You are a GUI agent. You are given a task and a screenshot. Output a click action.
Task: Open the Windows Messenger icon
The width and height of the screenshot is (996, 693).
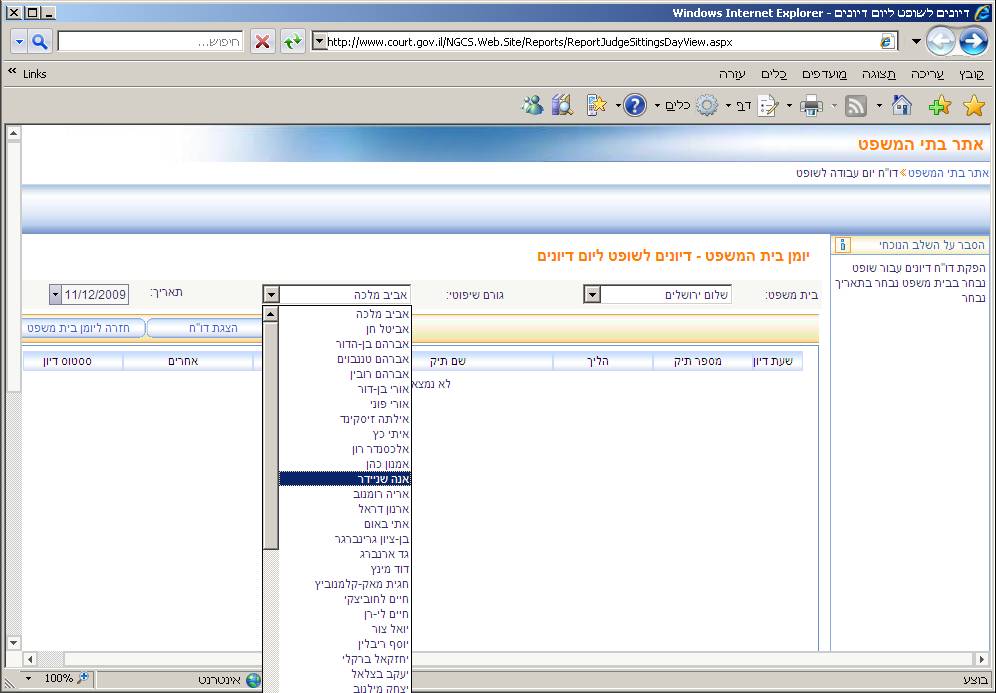(532, 106)
